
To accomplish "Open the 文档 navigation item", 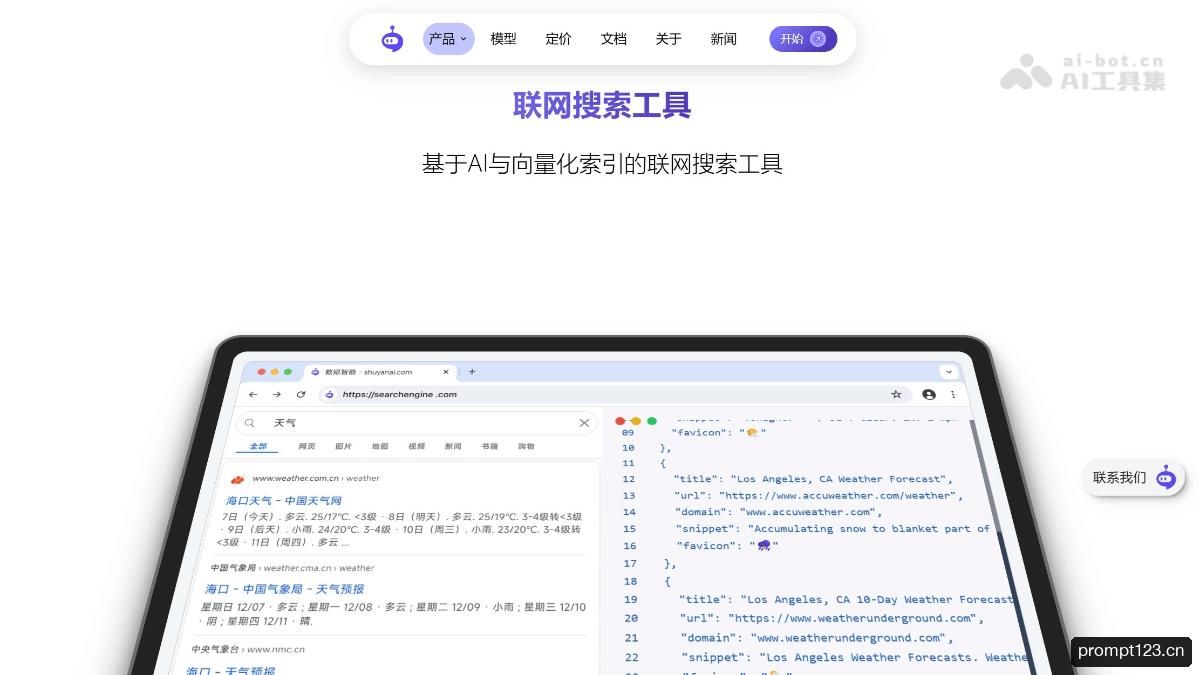I will pos(614,39).
